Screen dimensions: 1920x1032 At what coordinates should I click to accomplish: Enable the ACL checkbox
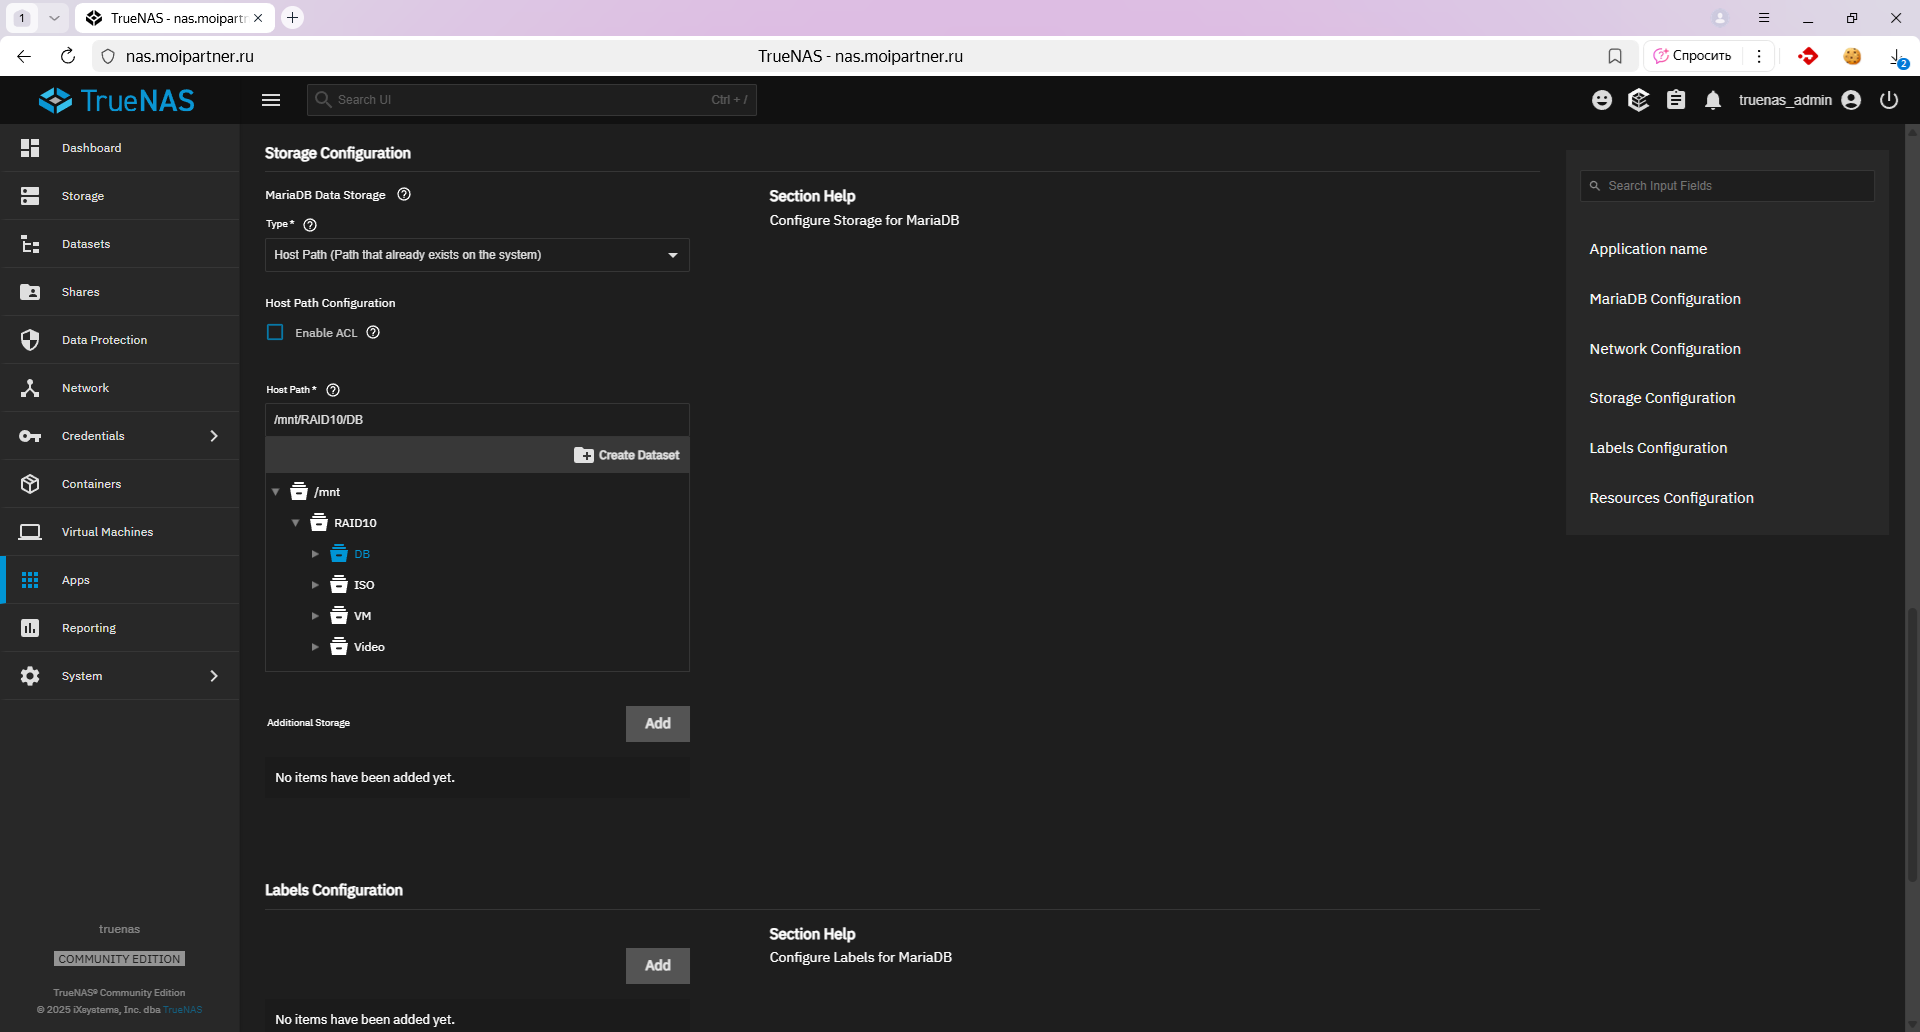(x=275, y=333)
